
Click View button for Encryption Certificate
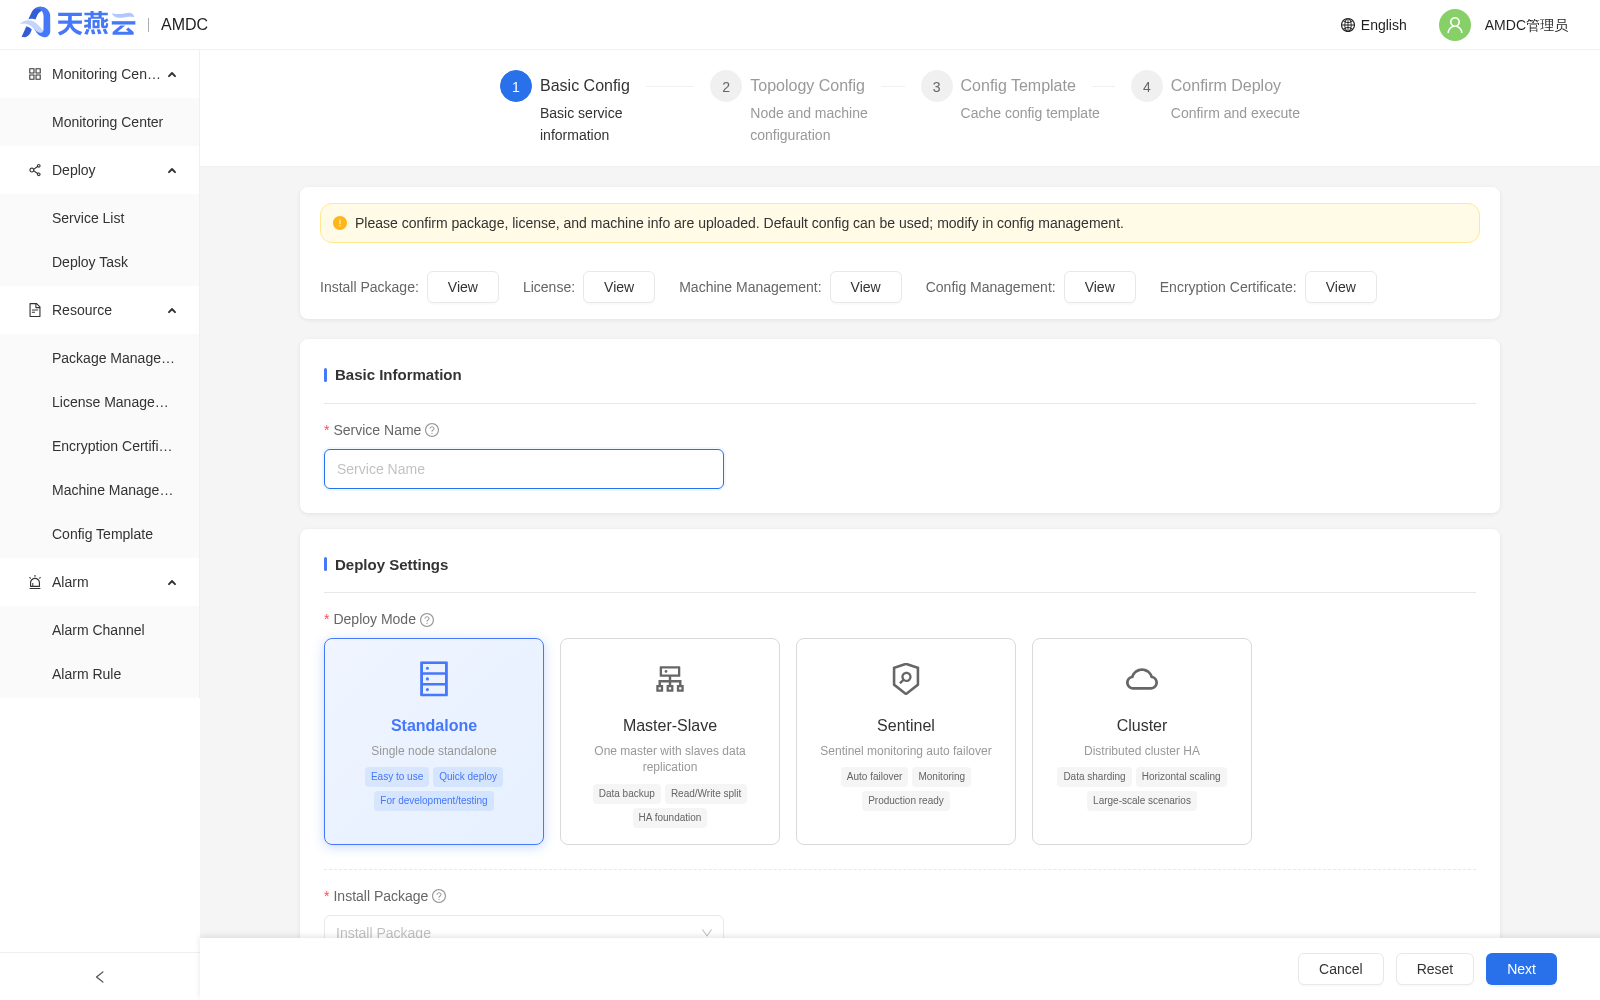(x=1341, y=287)
